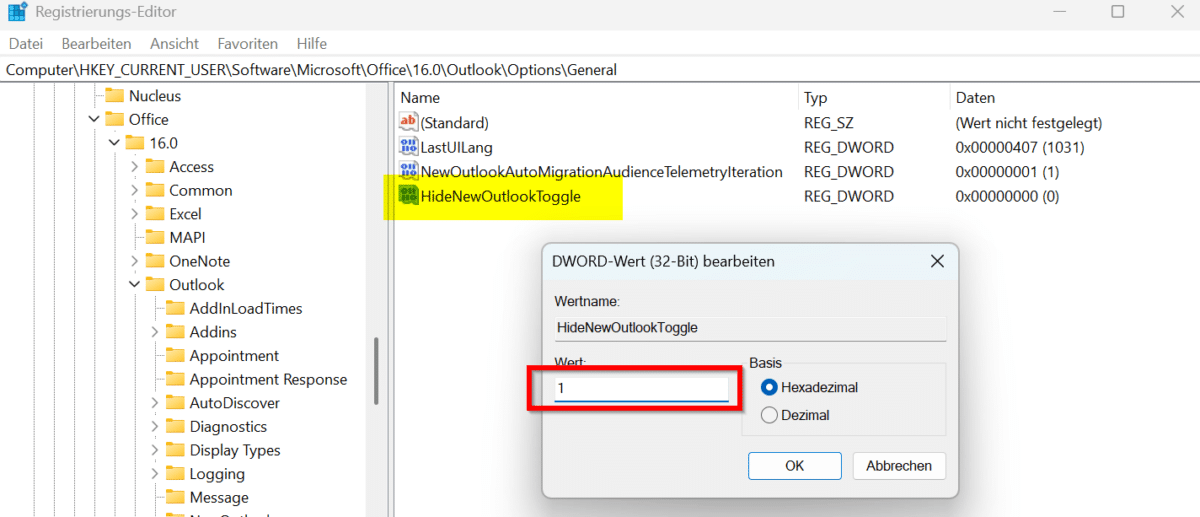
Task: Expand the Excel key in tree
Action: (134, 214)
